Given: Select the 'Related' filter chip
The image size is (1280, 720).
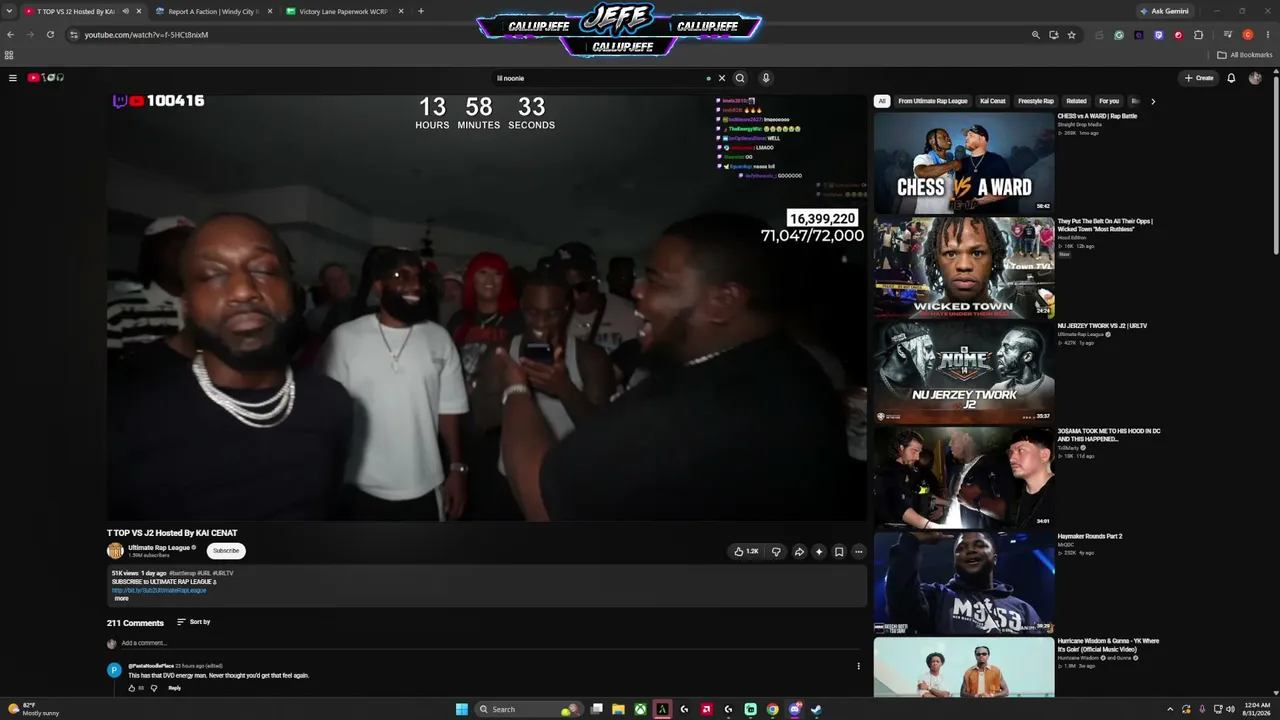Looking at the screenshot, I should click(x=1076, y=101).
